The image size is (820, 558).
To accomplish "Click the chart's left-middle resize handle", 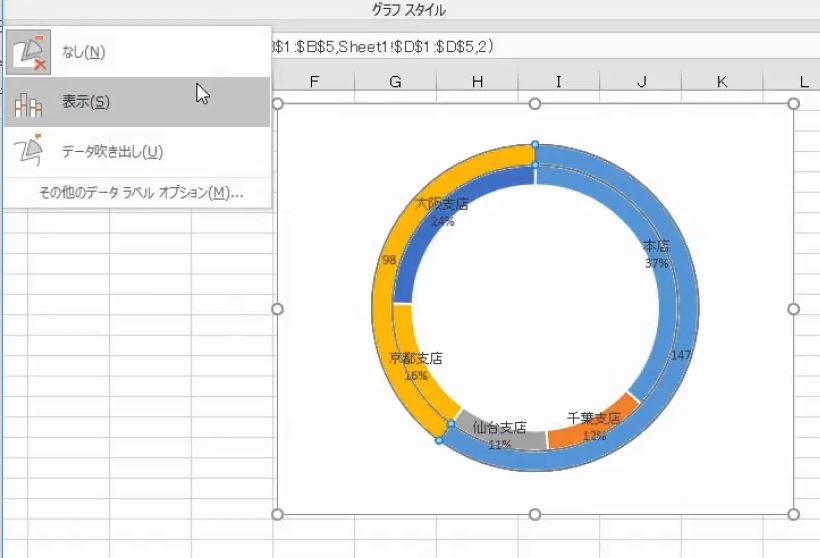I will tap(278, 310).
